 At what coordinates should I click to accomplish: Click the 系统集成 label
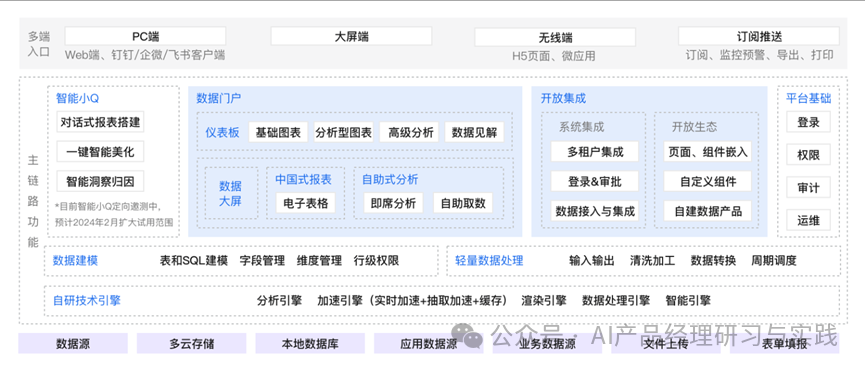(x=581, y=127)
